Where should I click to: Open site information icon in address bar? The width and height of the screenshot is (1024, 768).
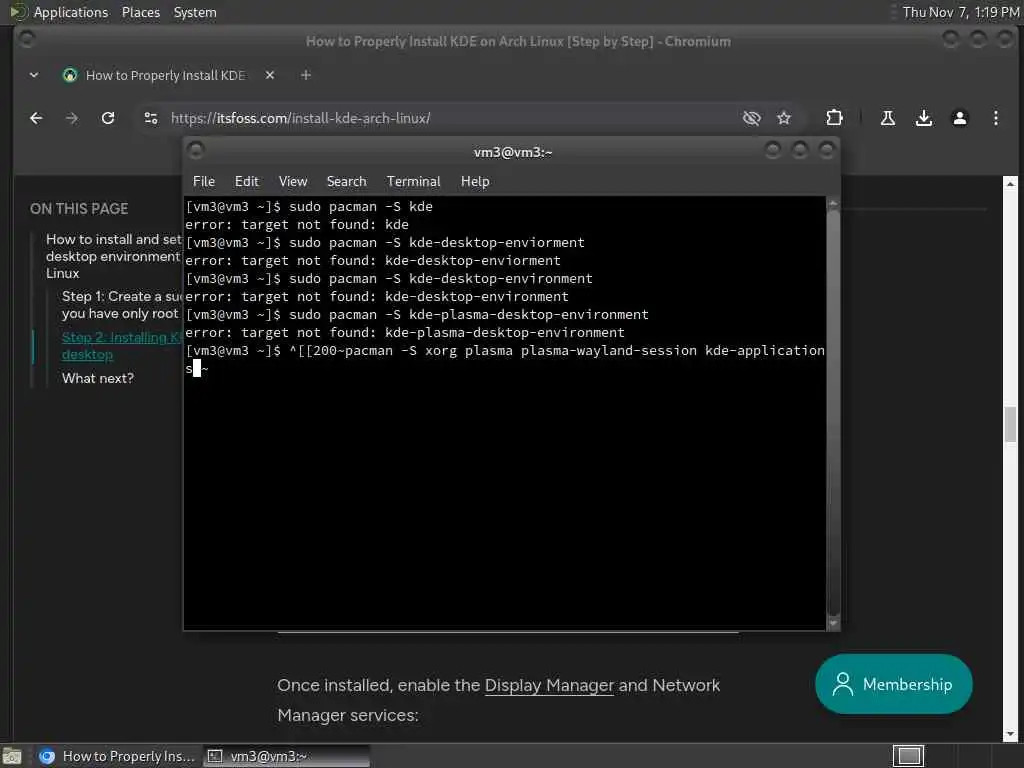click(151, 118)
